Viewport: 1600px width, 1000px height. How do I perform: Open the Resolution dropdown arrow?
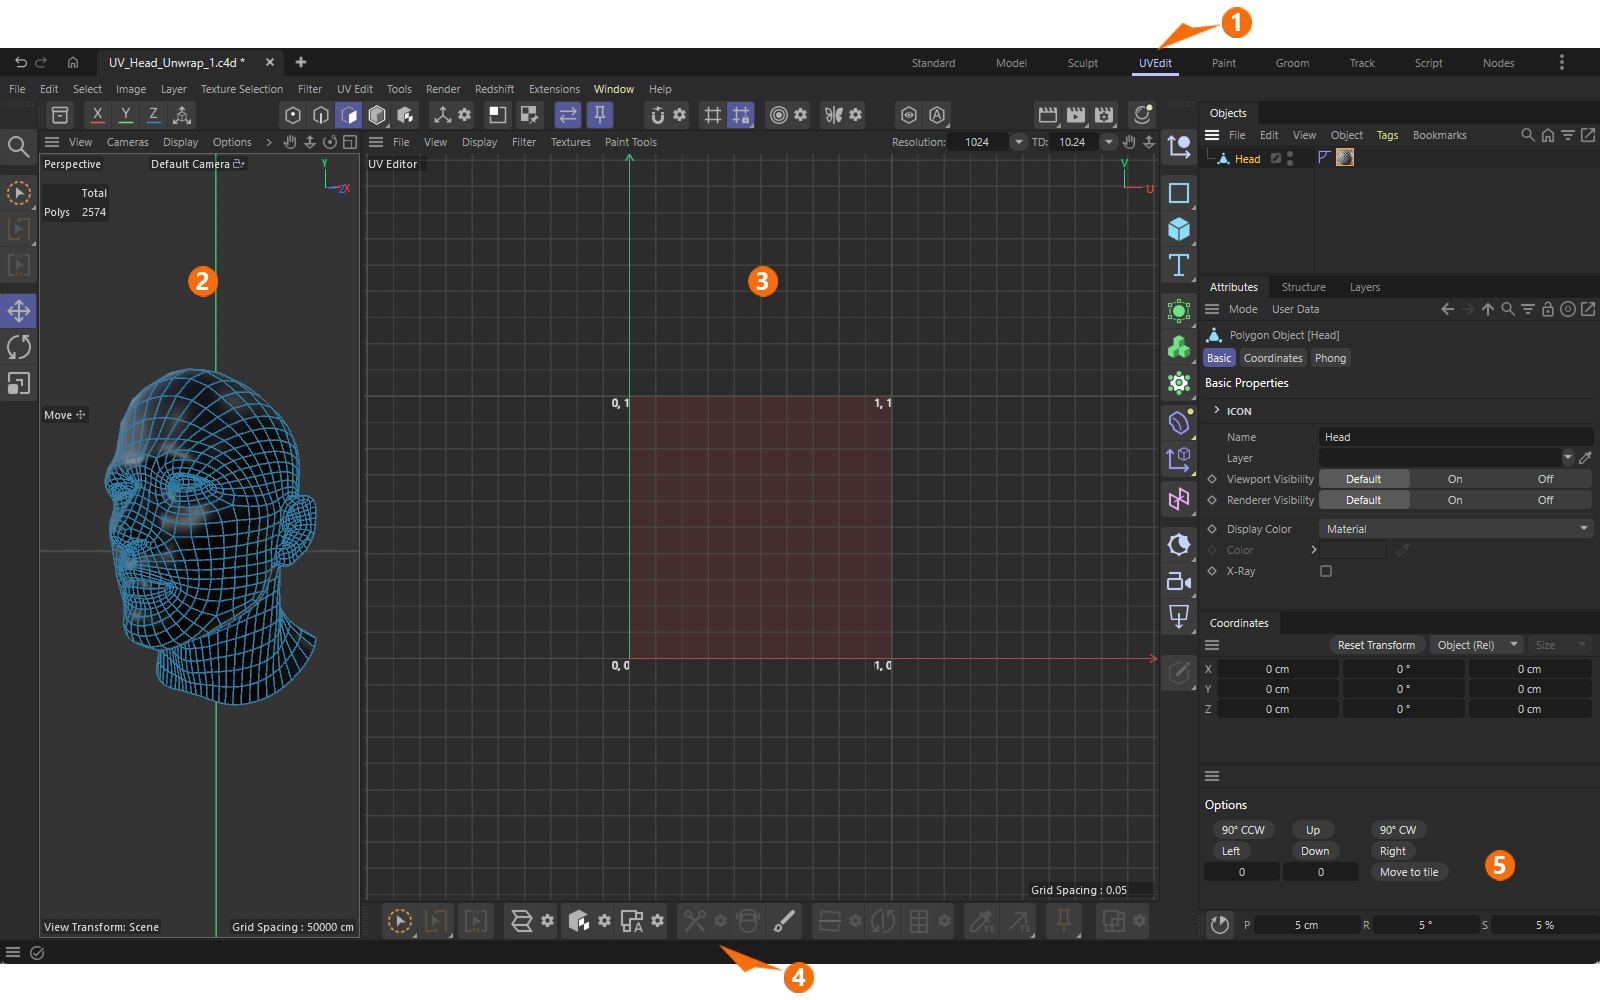[1018, 142]
